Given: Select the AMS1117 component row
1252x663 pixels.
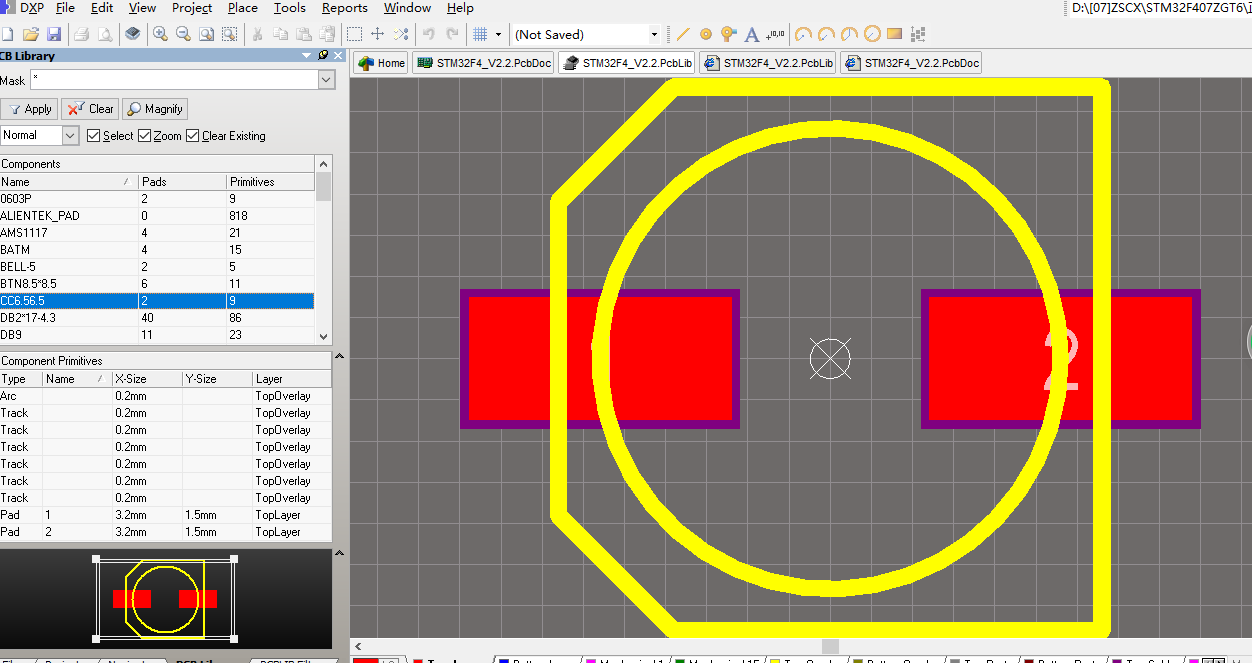Looking at the screenshot, I should coord(157,233).
